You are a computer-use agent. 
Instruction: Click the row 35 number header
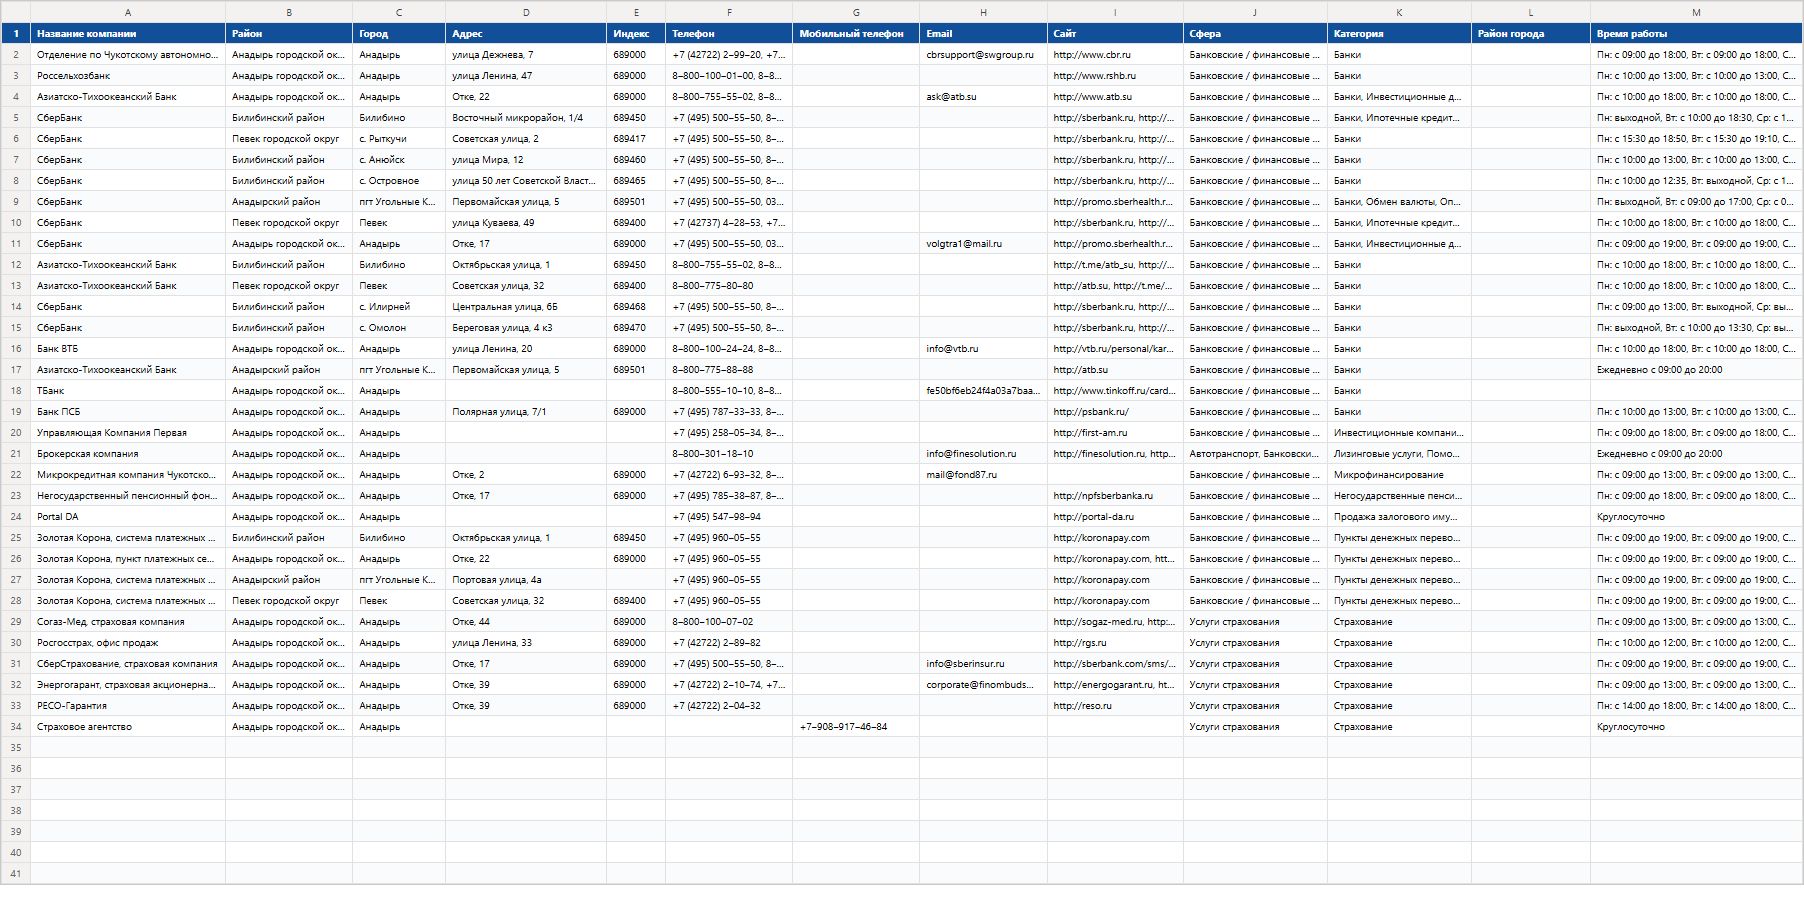[x=15, y=748]
